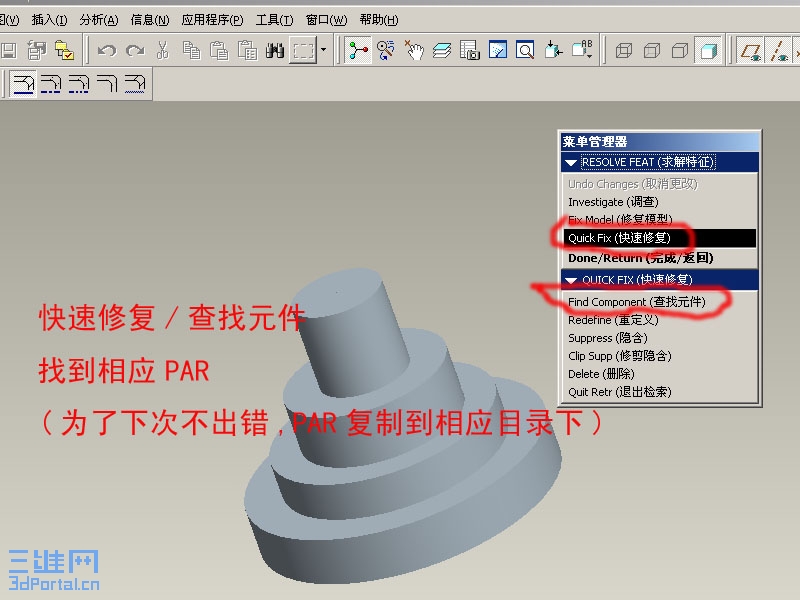Switch to Wireframe display icon
This screenshot has width=800, height=600.
point(623,51)
